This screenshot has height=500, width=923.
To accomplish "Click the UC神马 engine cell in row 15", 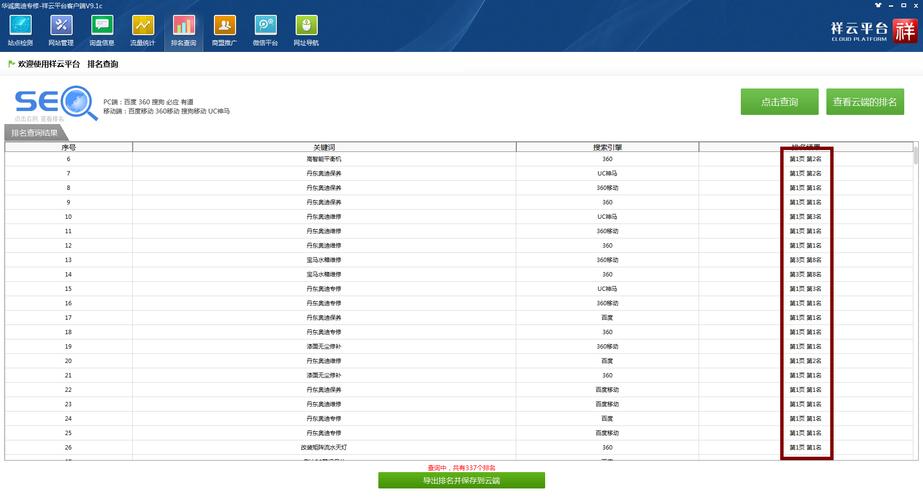I will [607, 289].
